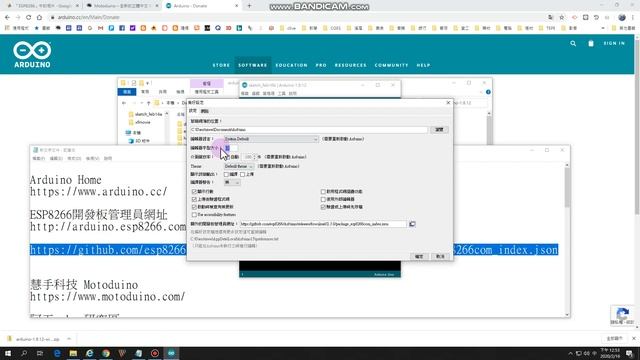Enable the Use accessibility features checkbox
The height and width of the screenshot is (360, 640).
194,215
